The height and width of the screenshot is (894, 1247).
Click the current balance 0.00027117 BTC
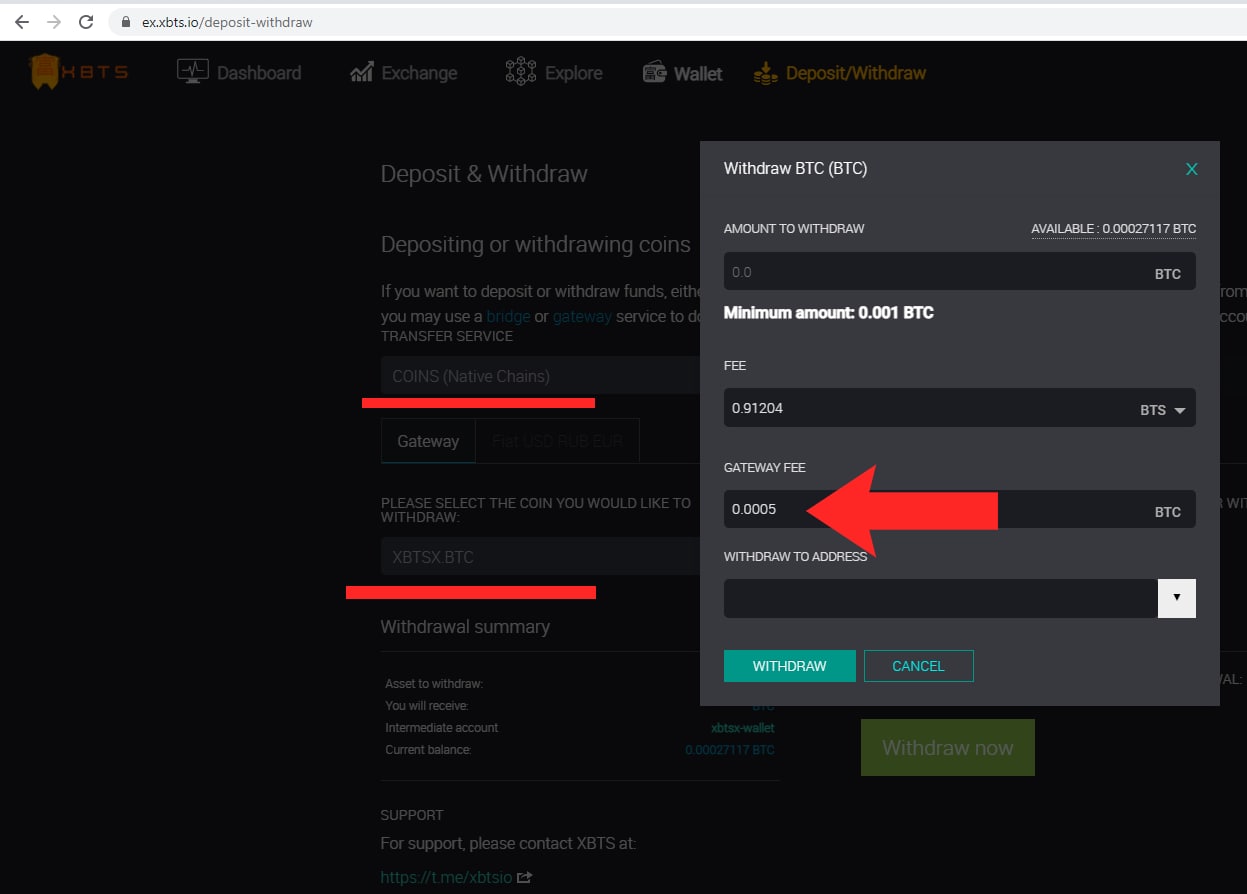(x=729, y=750)
